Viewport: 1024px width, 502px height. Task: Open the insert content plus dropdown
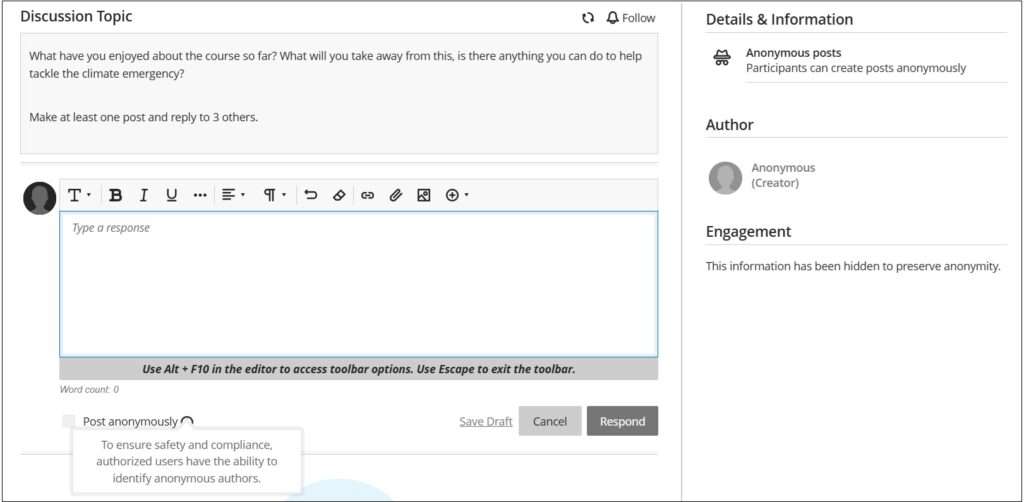(456, 195)
